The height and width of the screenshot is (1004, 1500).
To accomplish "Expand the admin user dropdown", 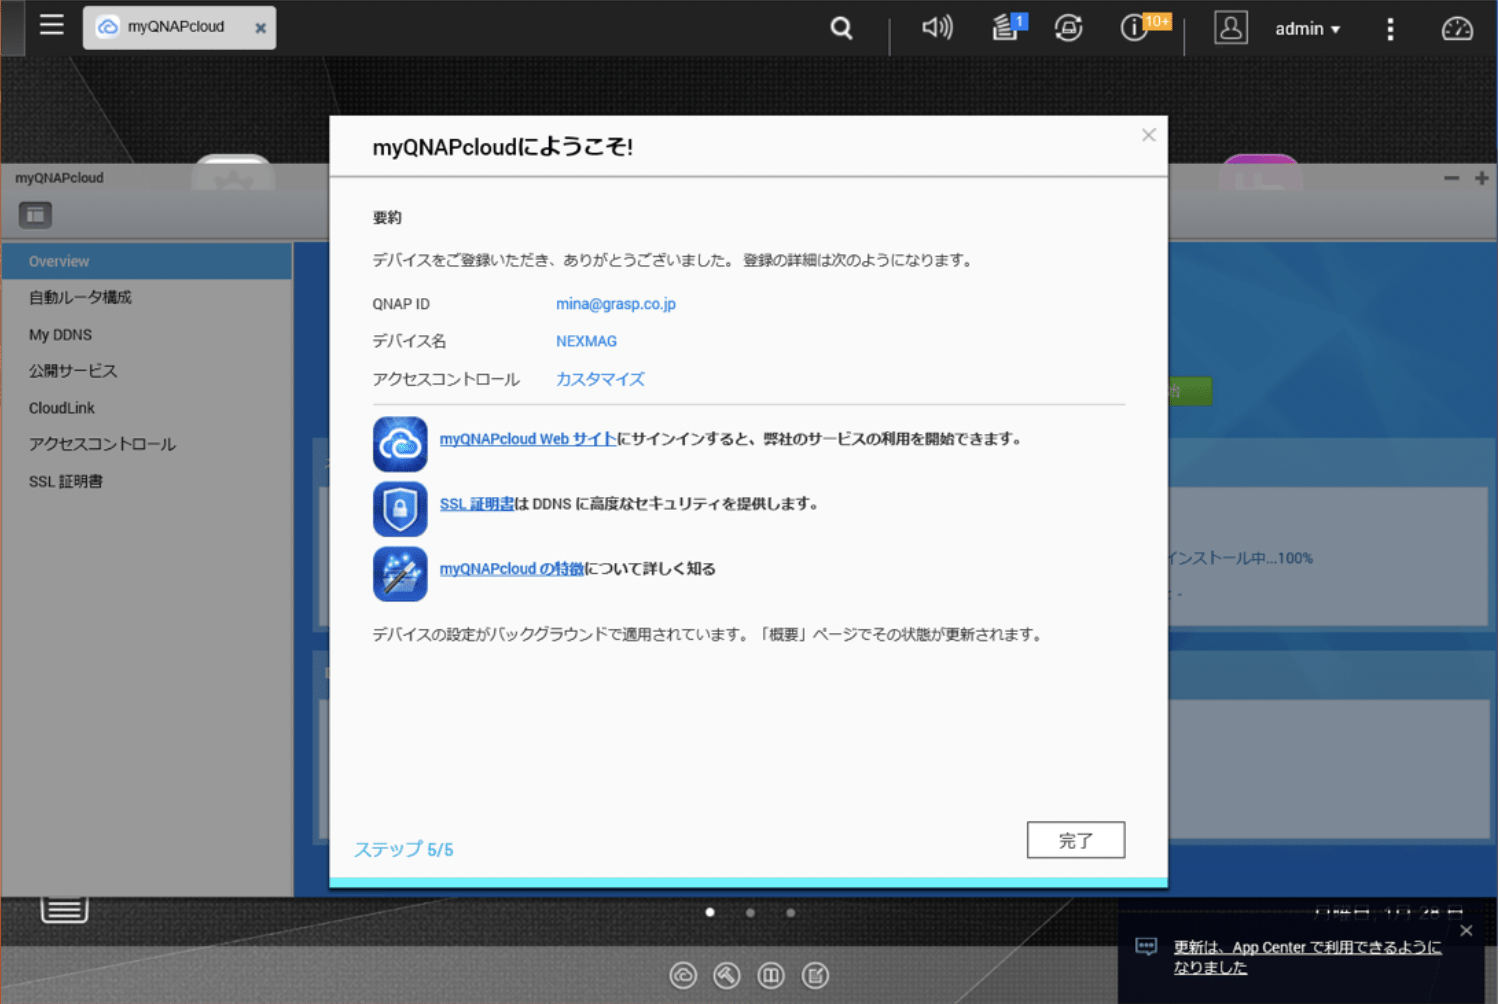I will click(x=1306, y=29).
